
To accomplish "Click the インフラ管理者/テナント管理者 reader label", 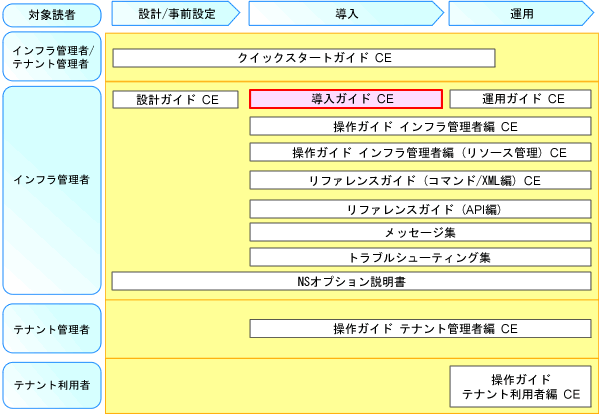I will point(52,56).
